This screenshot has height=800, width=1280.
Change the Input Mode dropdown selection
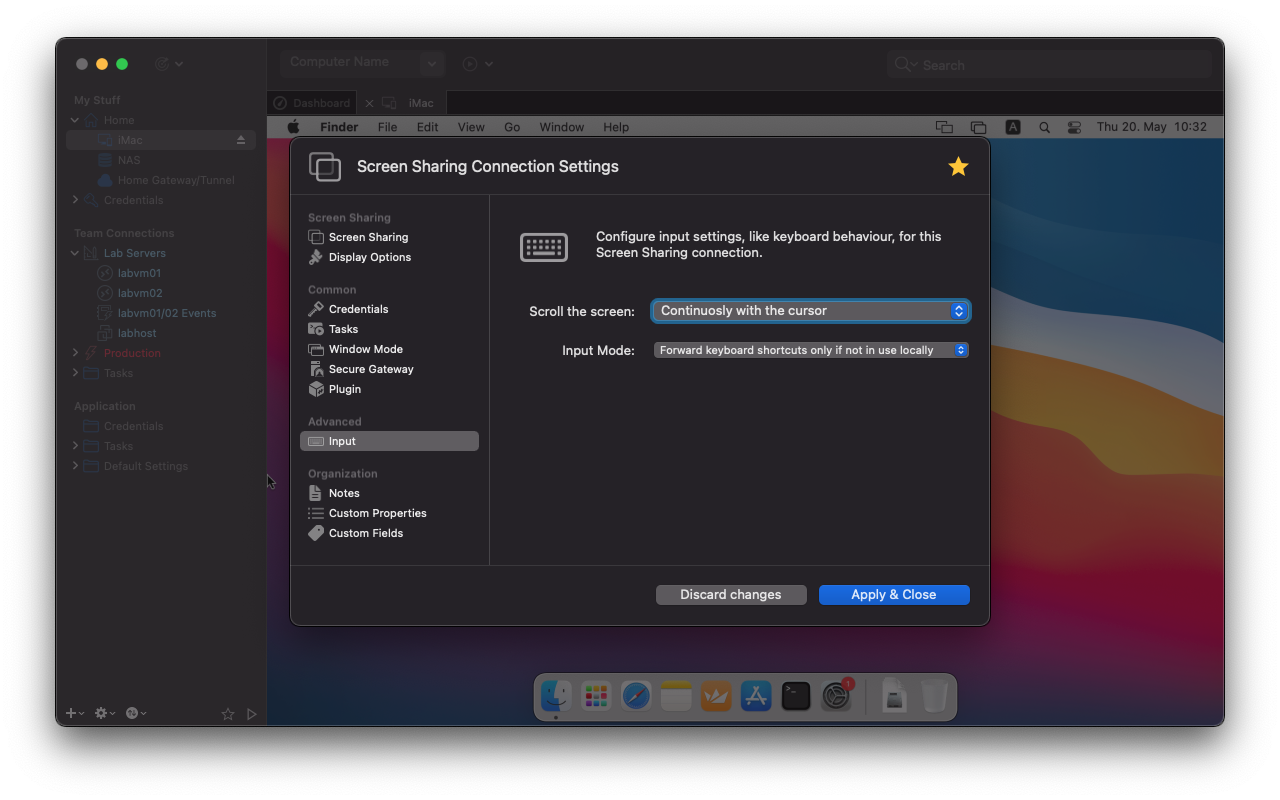pyautogui.click(x=810, y=350)
